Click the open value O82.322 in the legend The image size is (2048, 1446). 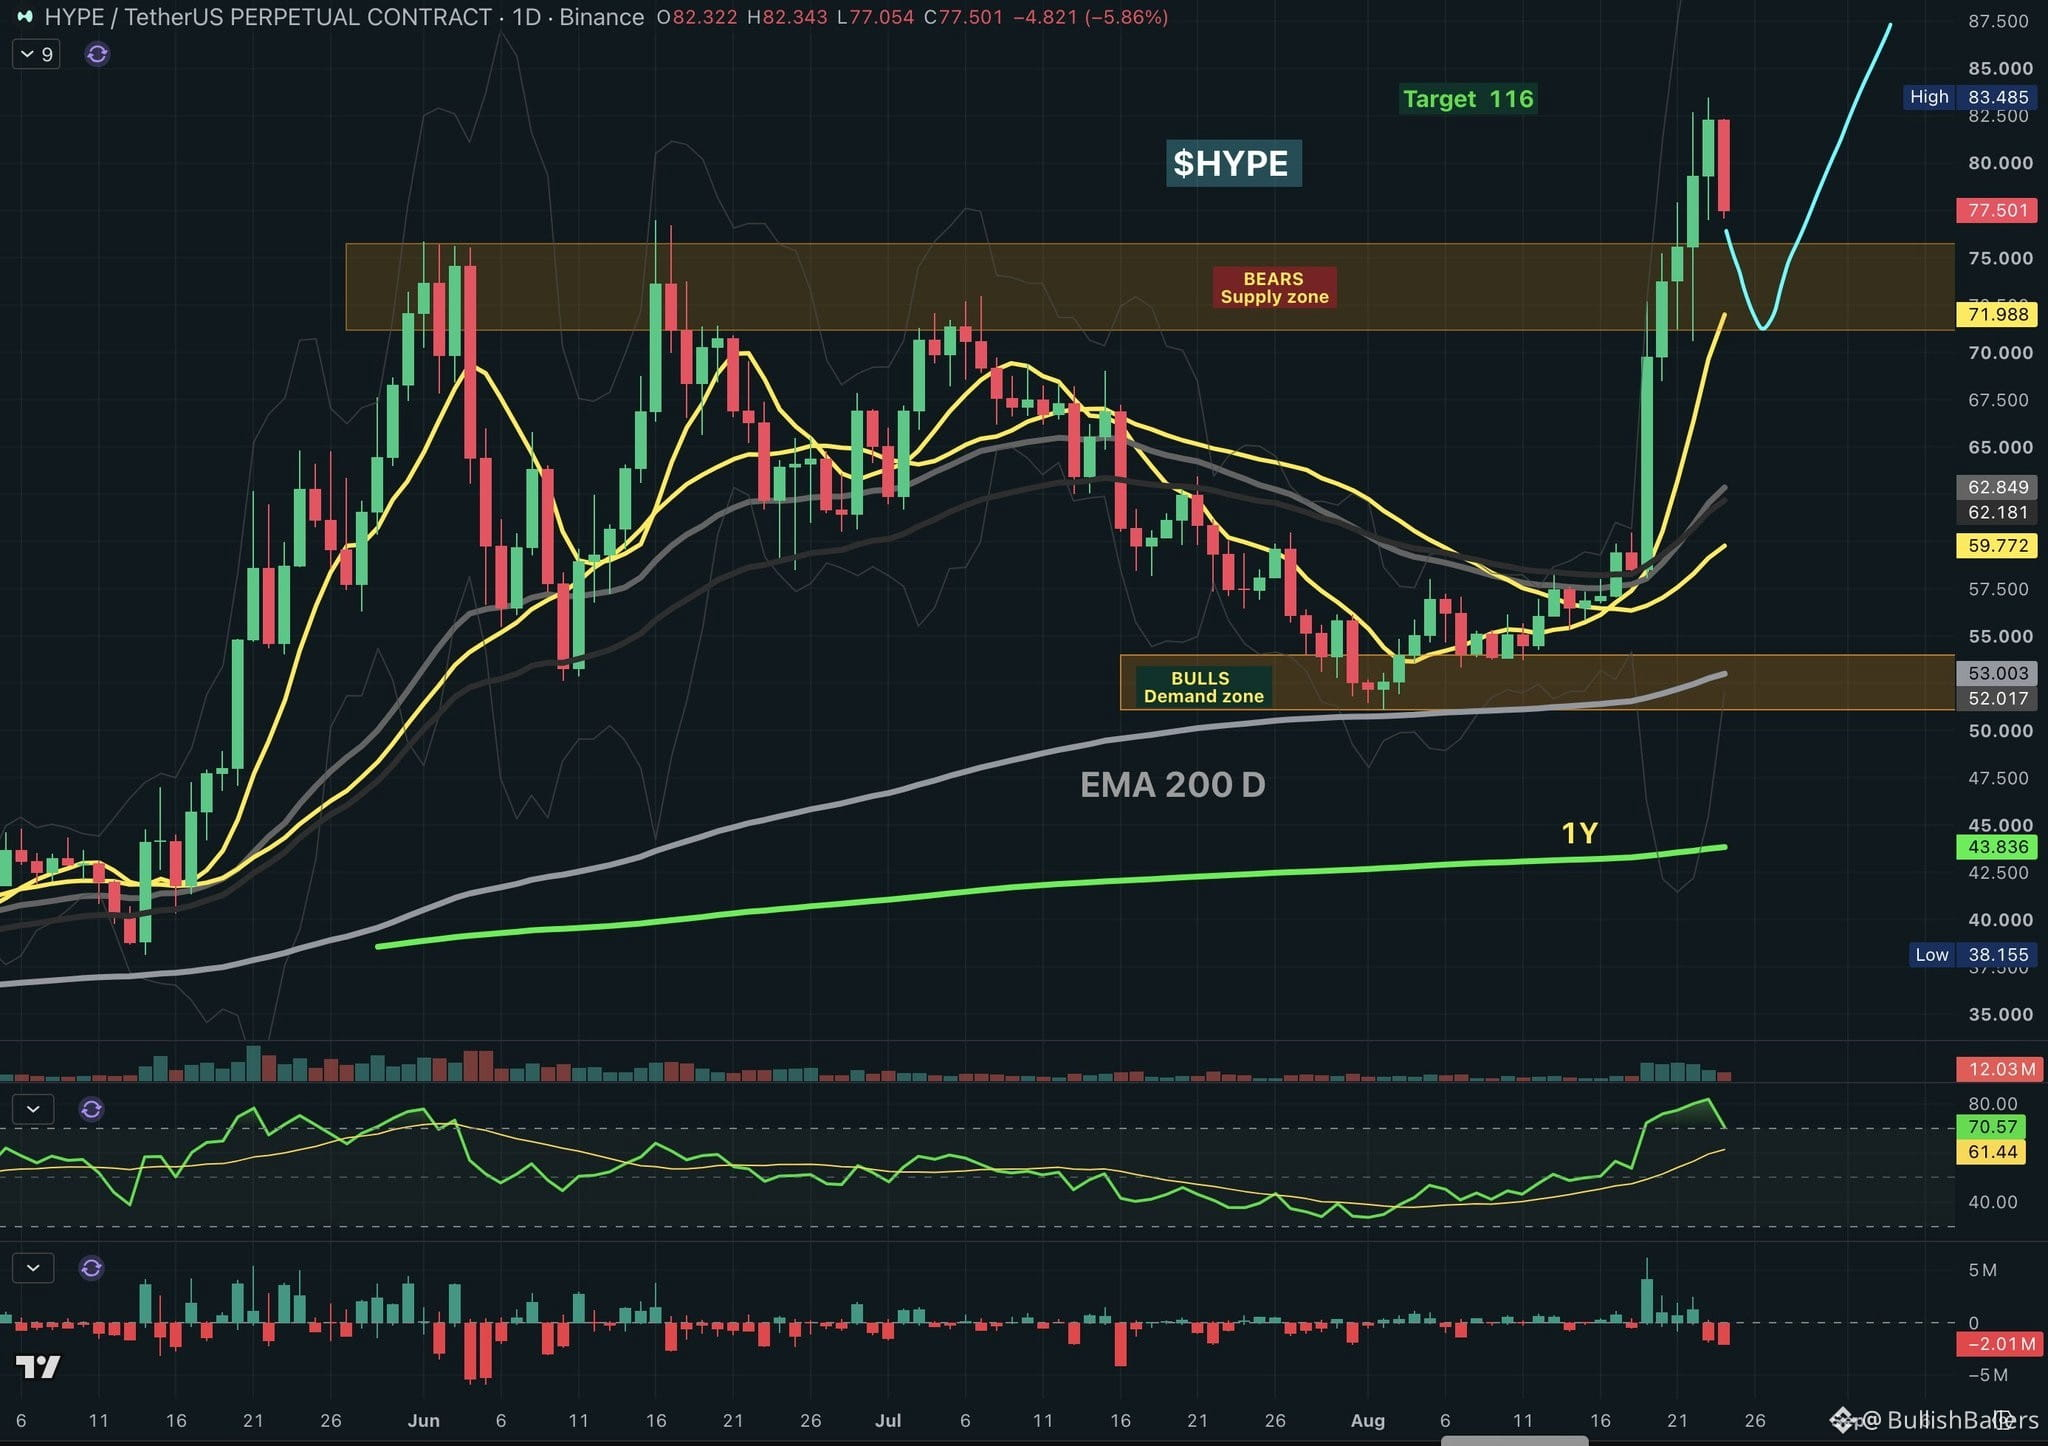point(697,17)
